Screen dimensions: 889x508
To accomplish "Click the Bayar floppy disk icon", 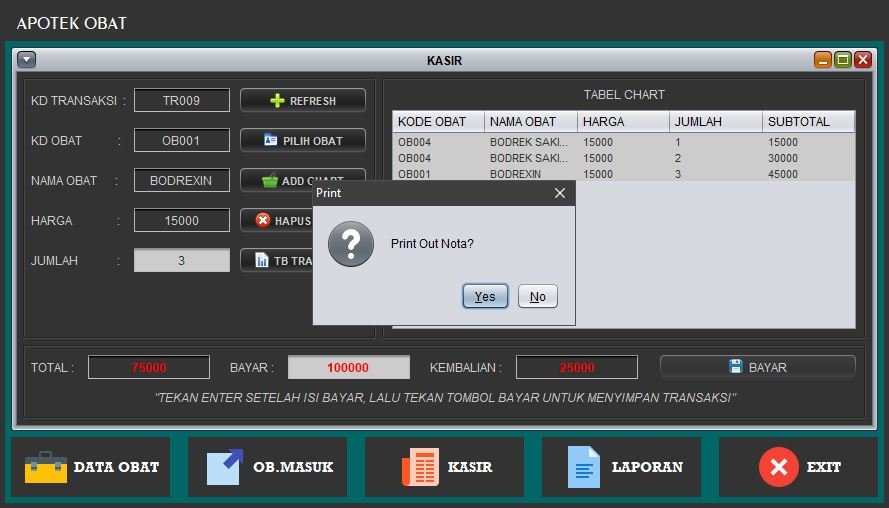I will pyautogui.click(x=735, y=367).
